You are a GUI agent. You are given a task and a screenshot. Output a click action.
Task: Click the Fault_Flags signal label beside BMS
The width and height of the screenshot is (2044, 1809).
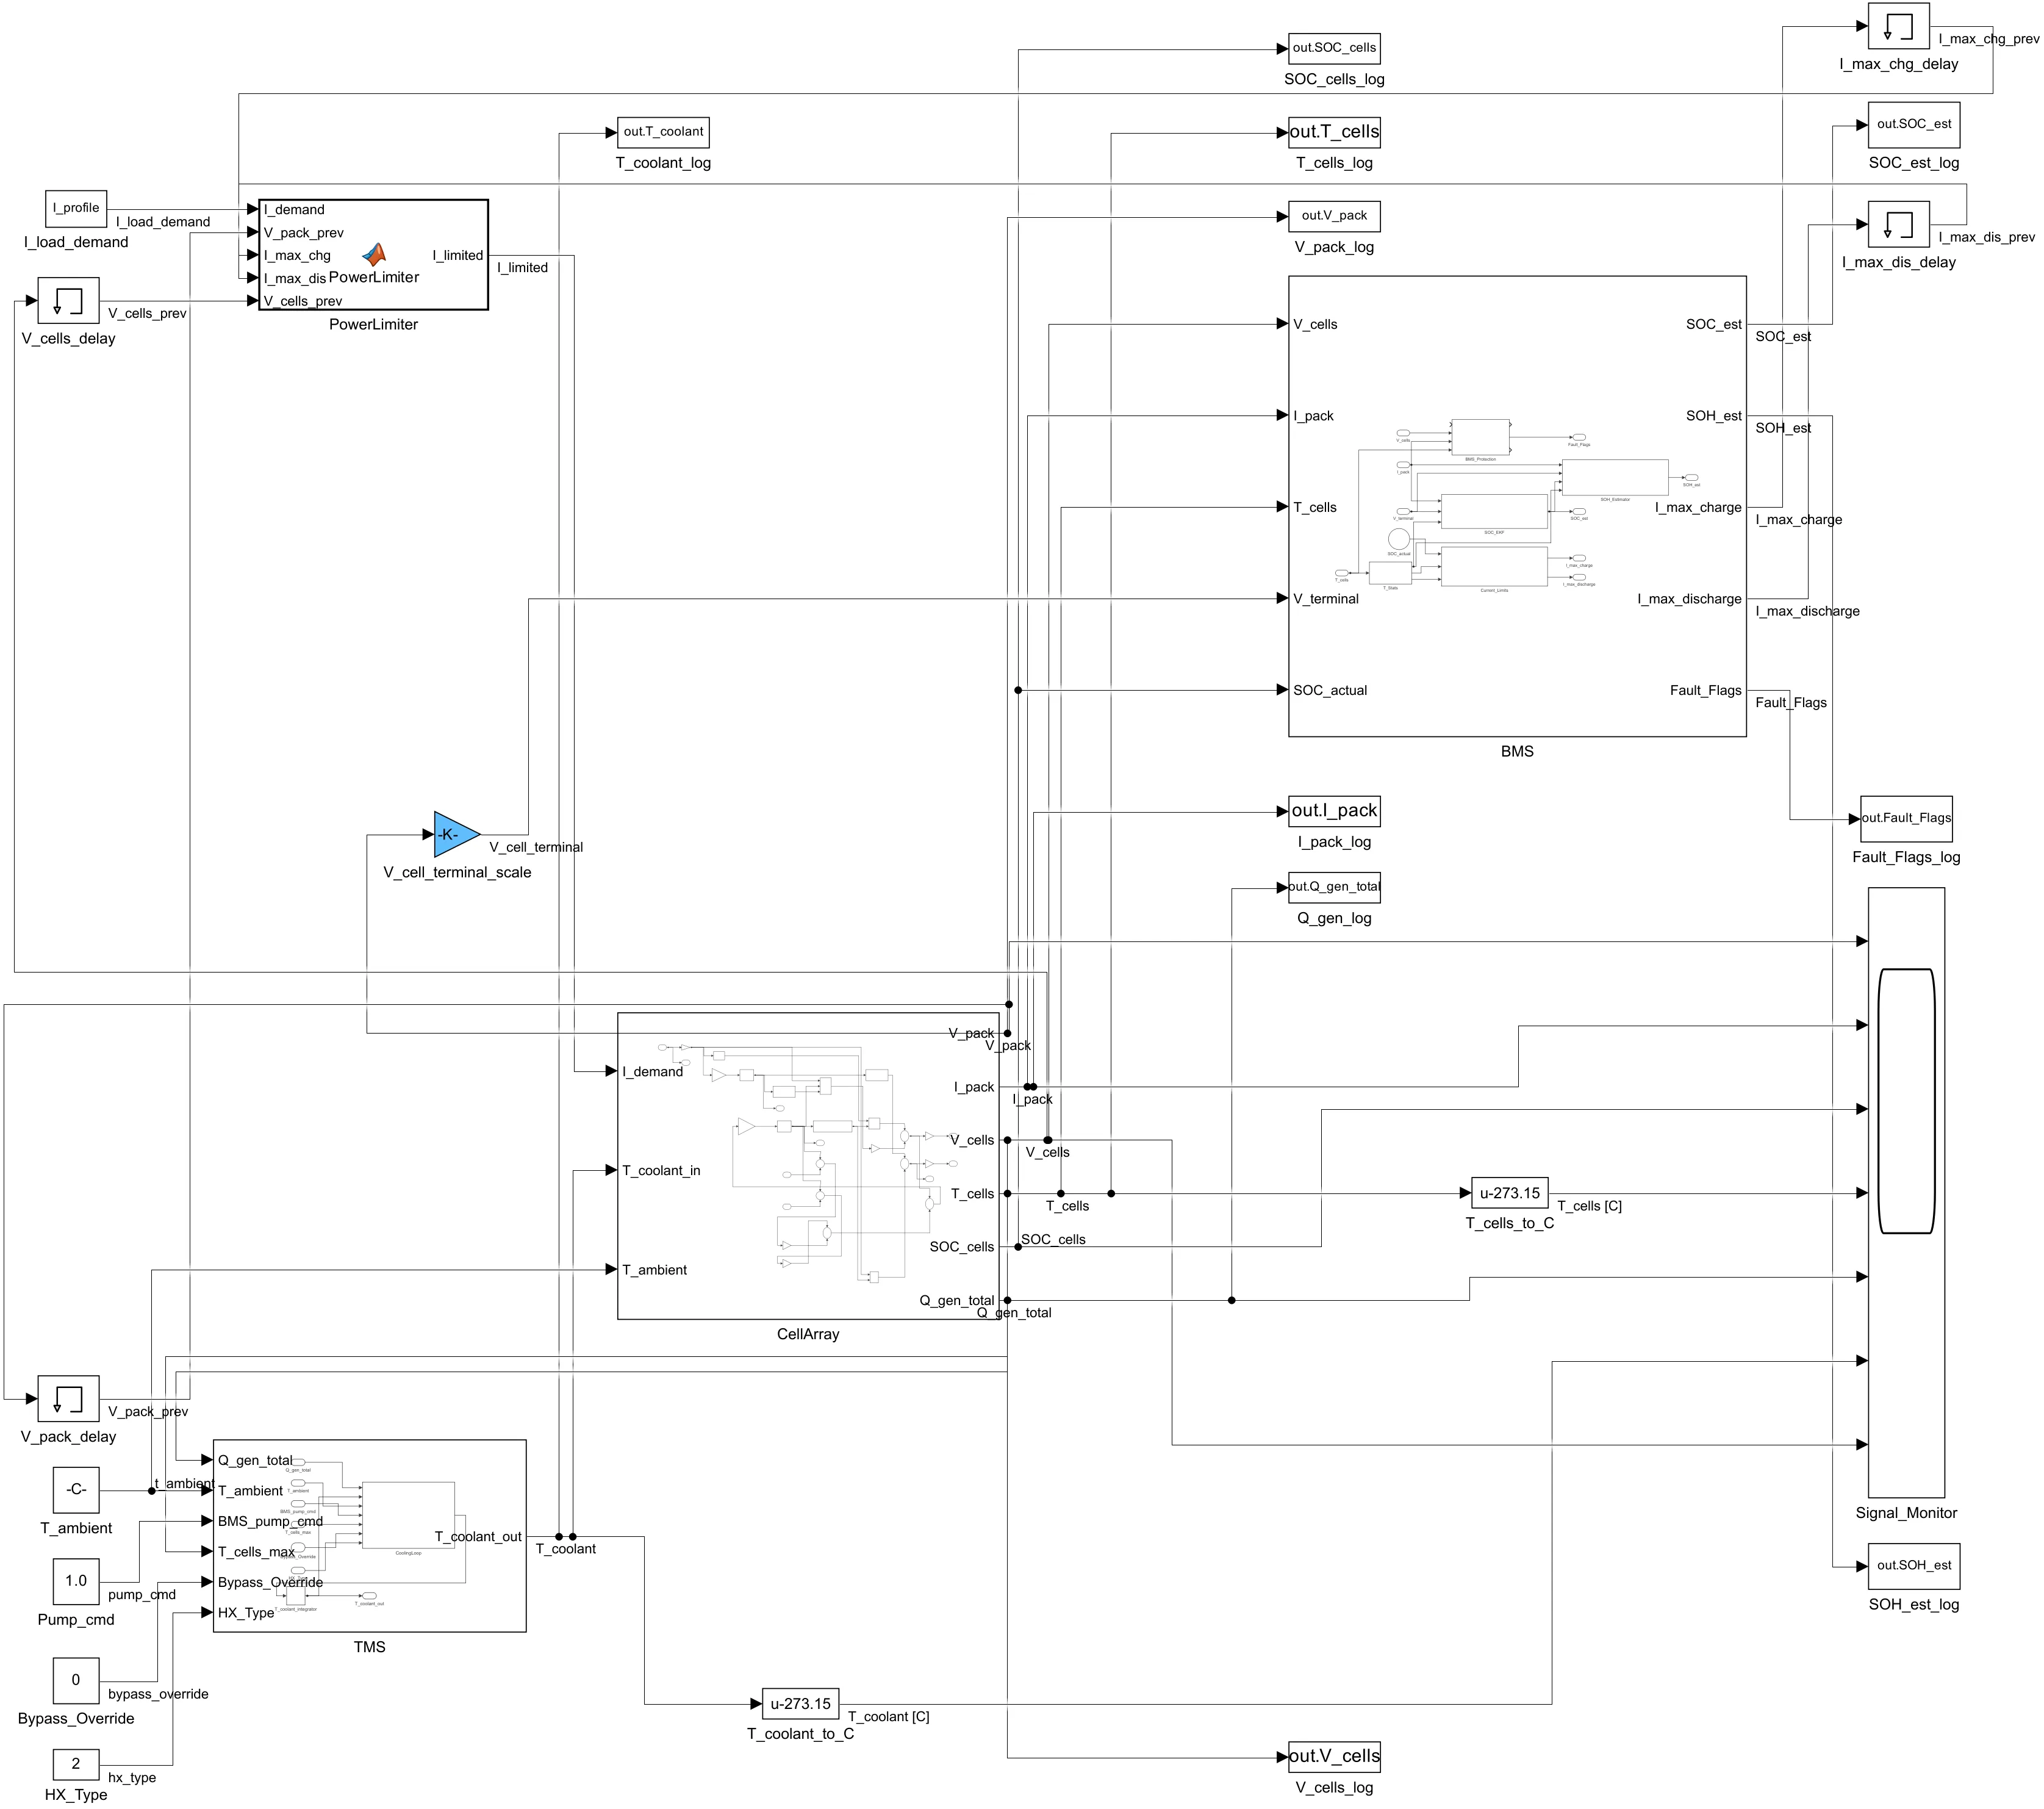(x=1791, y=703)
